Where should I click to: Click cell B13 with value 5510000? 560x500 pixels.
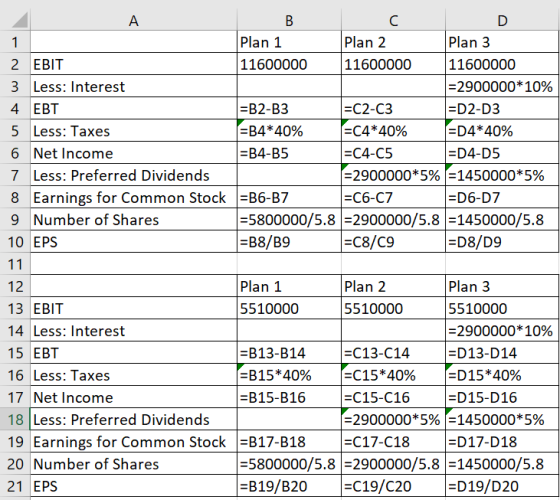click(289, 308)
